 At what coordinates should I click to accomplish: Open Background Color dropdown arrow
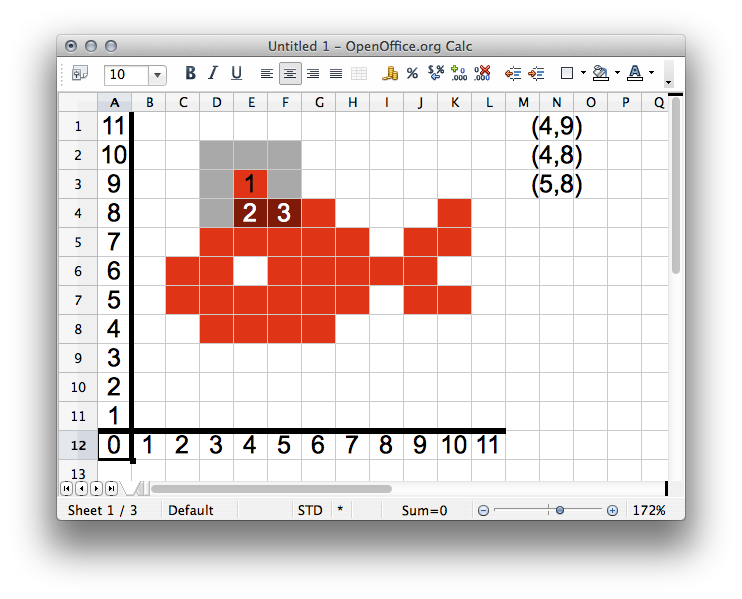[x=617, y=73]
